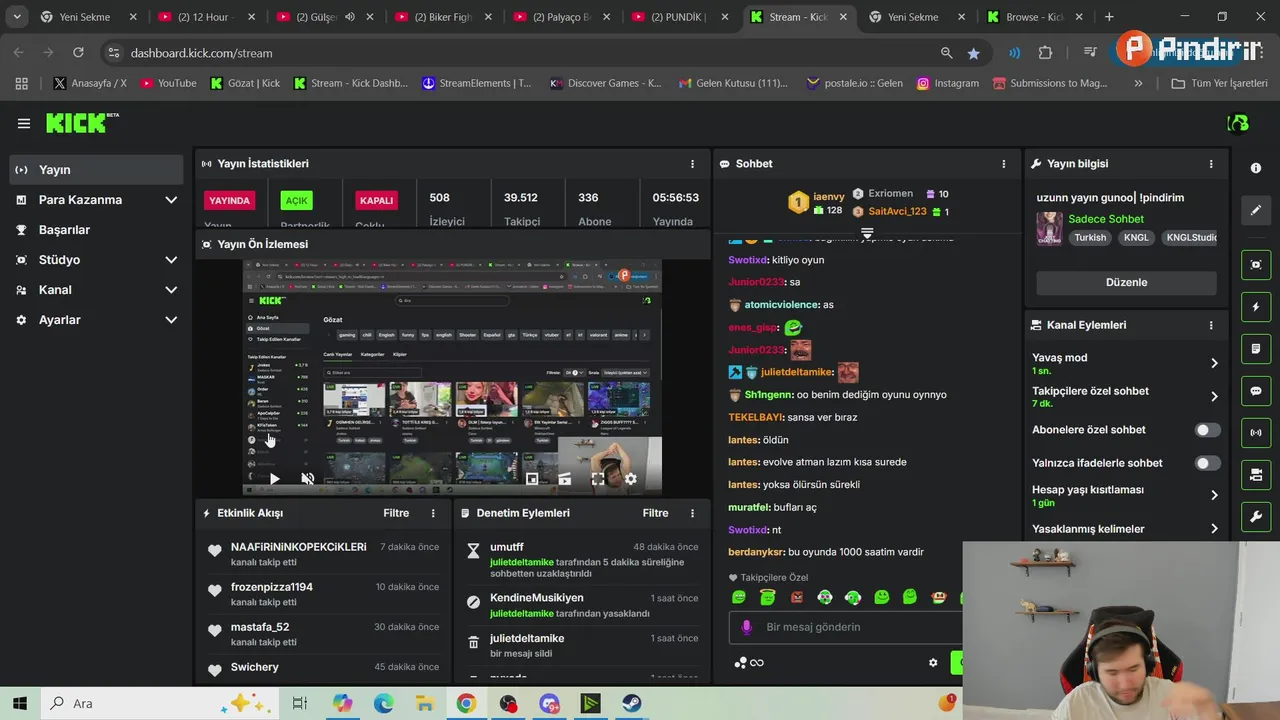Expand Ayarlar sidebar section
Screen dimensions: 1280x720
click(x=171, y=320)
